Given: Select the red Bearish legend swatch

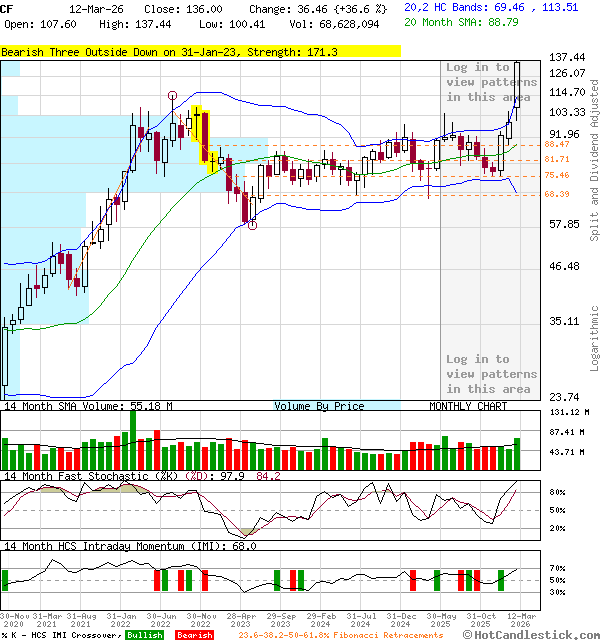Looking at the screenshot, I should [194, 635].
